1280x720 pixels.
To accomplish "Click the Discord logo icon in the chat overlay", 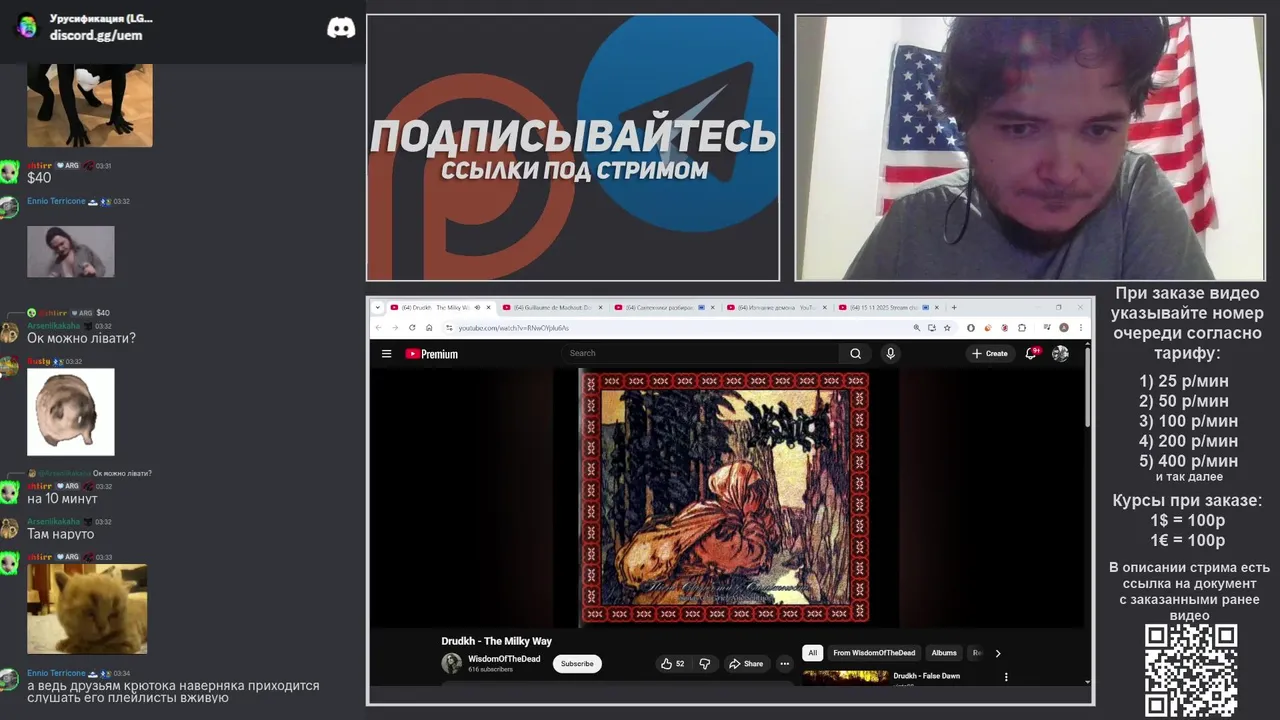I will click(x=341, y=28).
